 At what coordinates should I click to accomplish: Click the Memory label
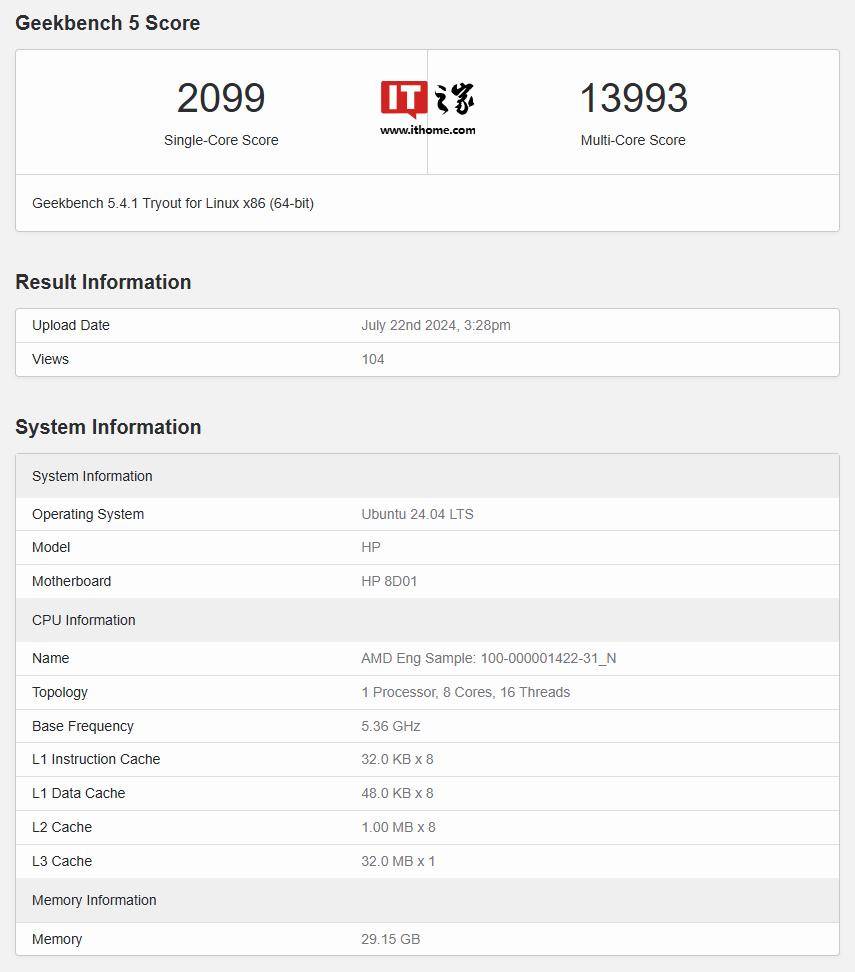pos(57,940)
